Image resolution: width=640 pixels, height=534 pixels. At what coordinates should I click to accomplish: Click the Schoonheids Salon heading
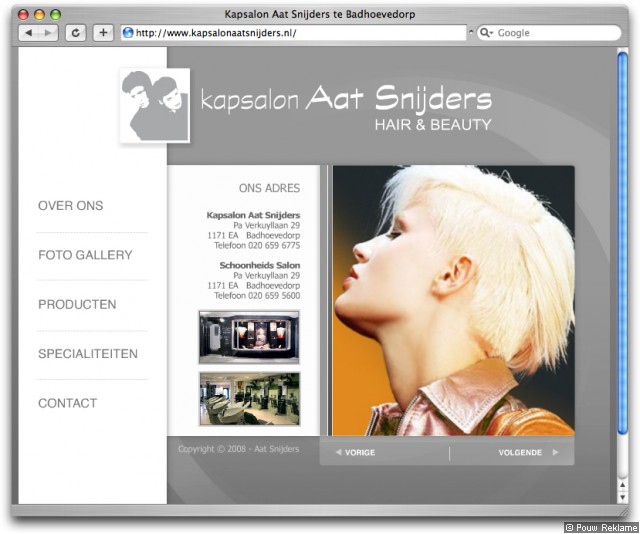click(260, 265)
